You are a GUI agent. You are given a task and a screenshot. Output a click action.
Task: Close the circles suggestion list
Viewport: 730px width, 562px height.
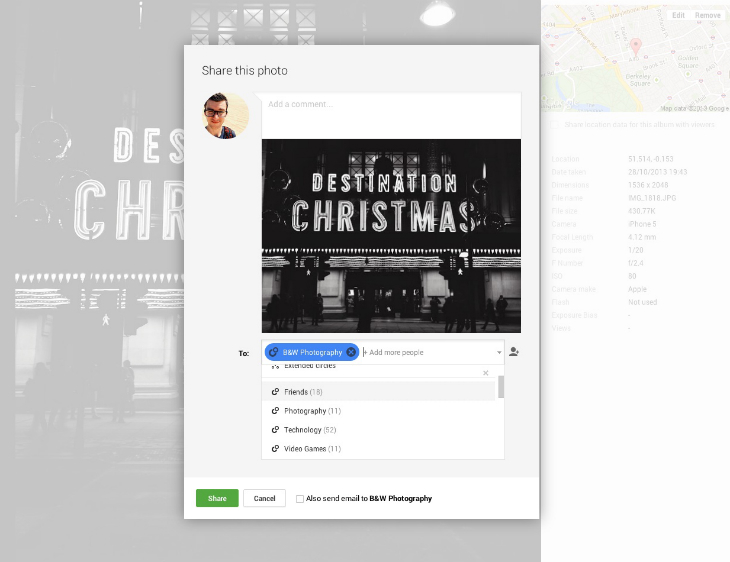(x=486, y=373)
